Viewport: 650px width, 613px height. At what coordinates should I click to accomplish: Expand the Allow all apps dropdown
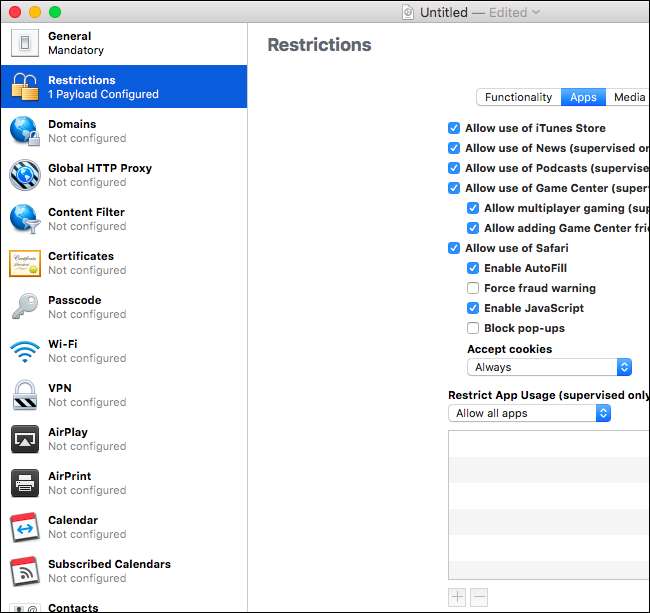click(529, 413)
